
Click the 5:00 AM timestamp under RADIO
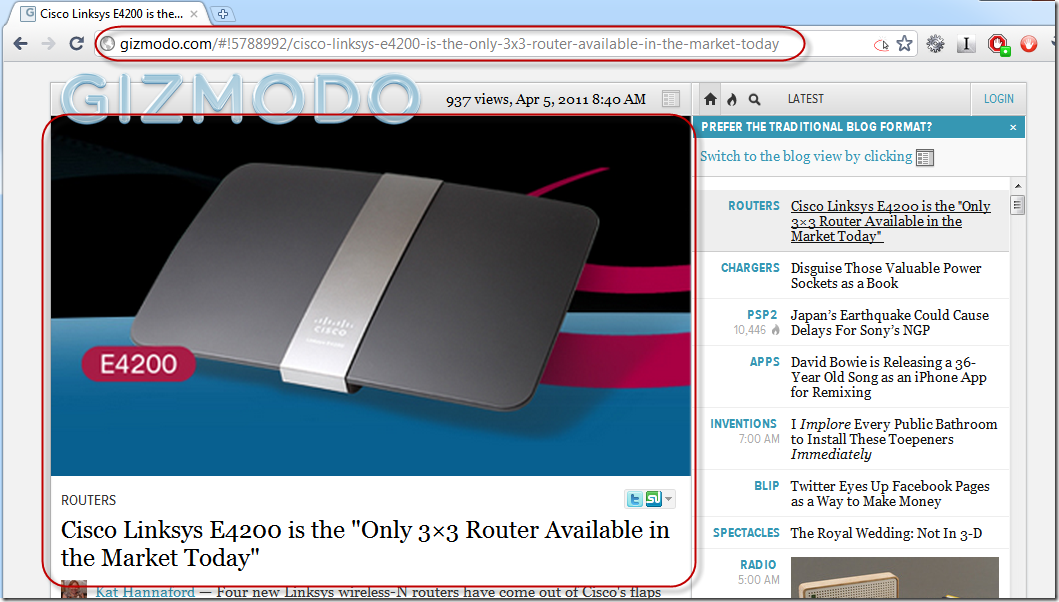[x=759, y=580]
